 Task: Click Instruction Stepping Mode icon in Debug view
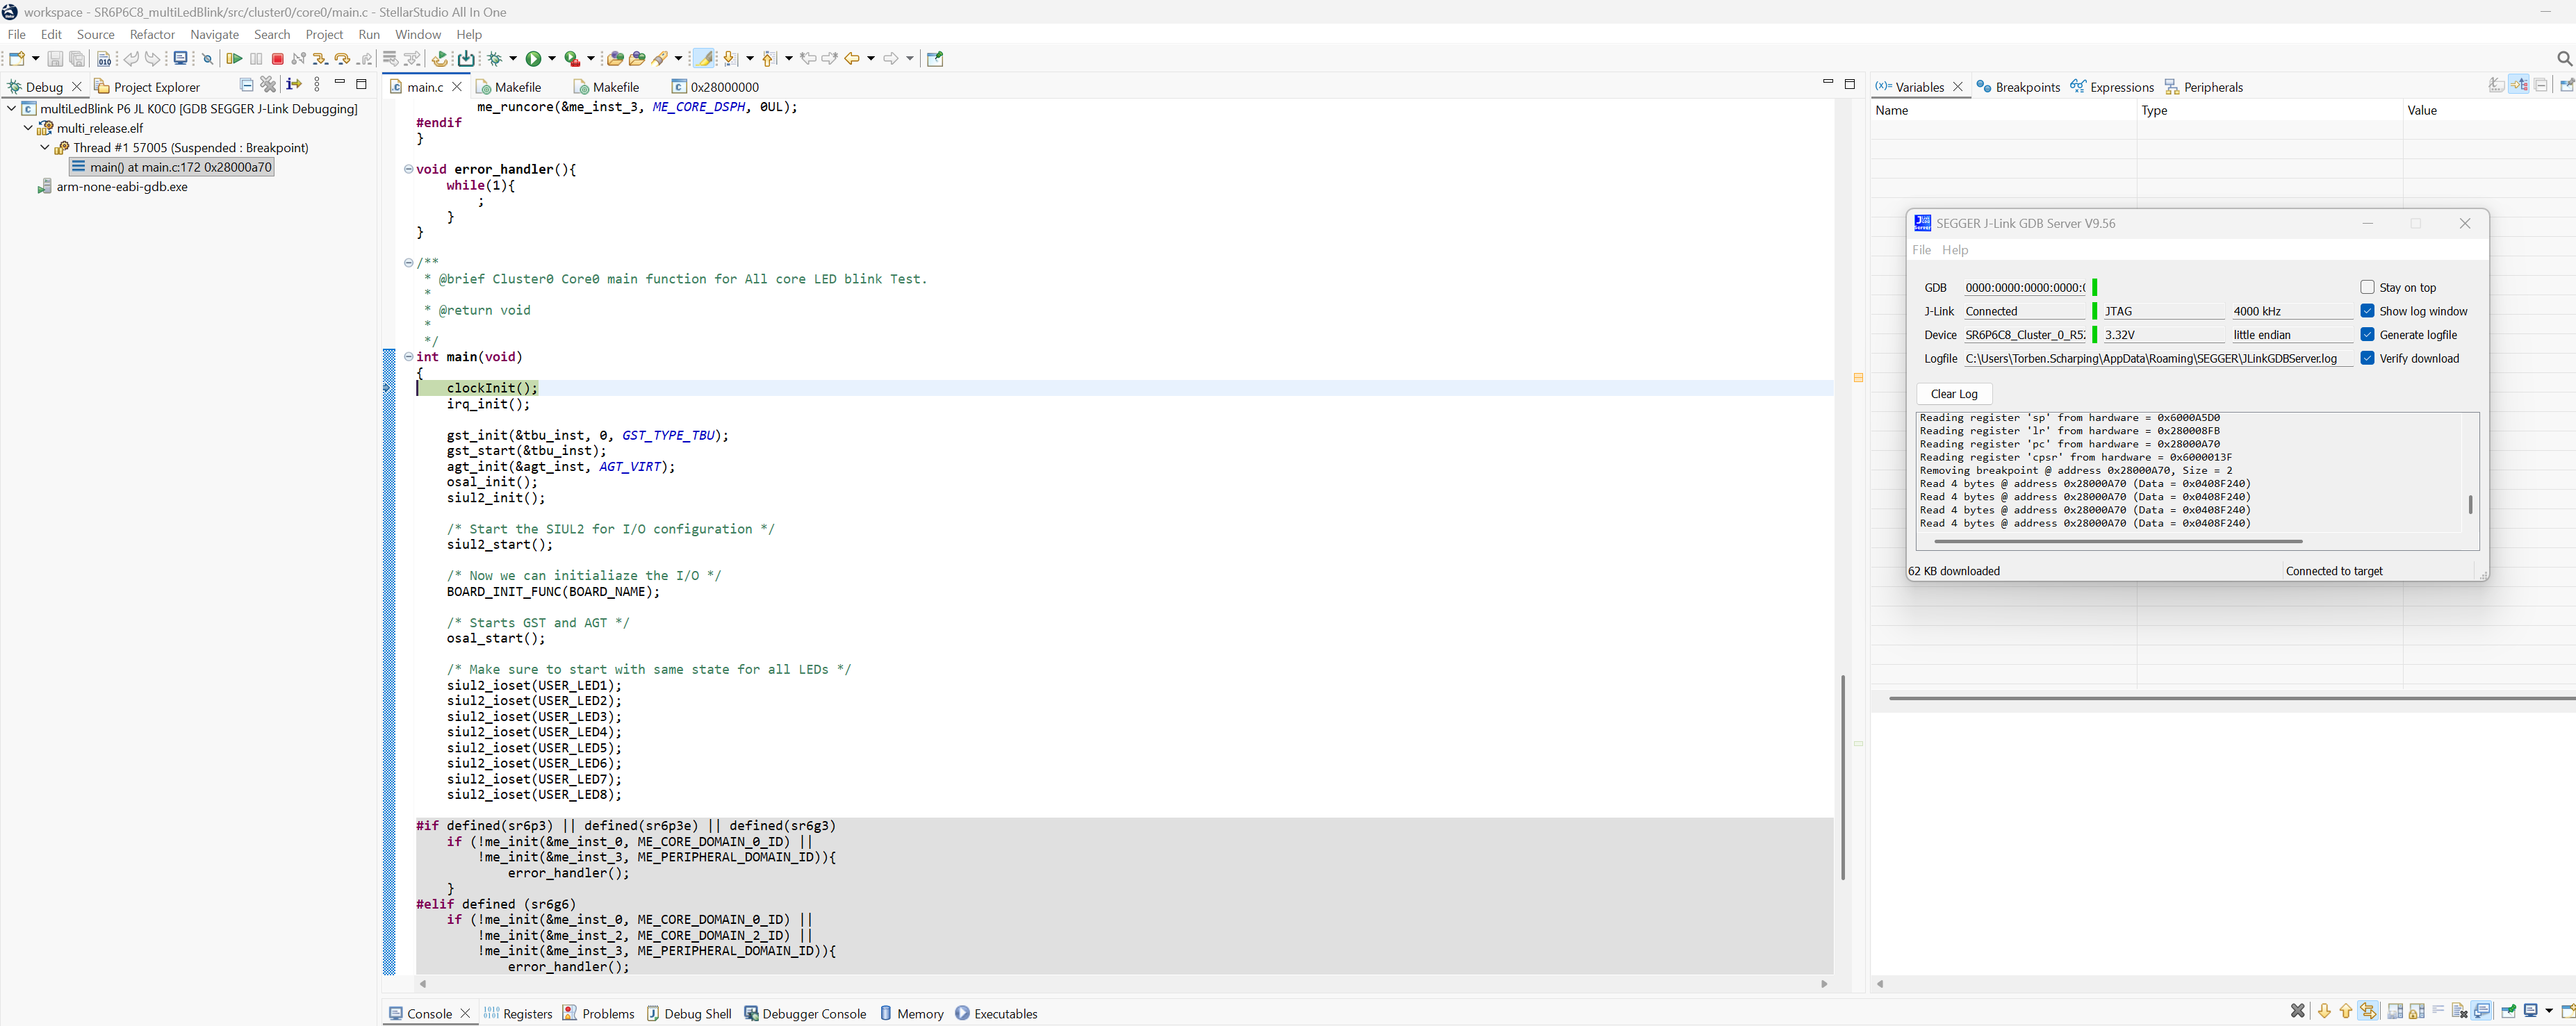[294, 85]
